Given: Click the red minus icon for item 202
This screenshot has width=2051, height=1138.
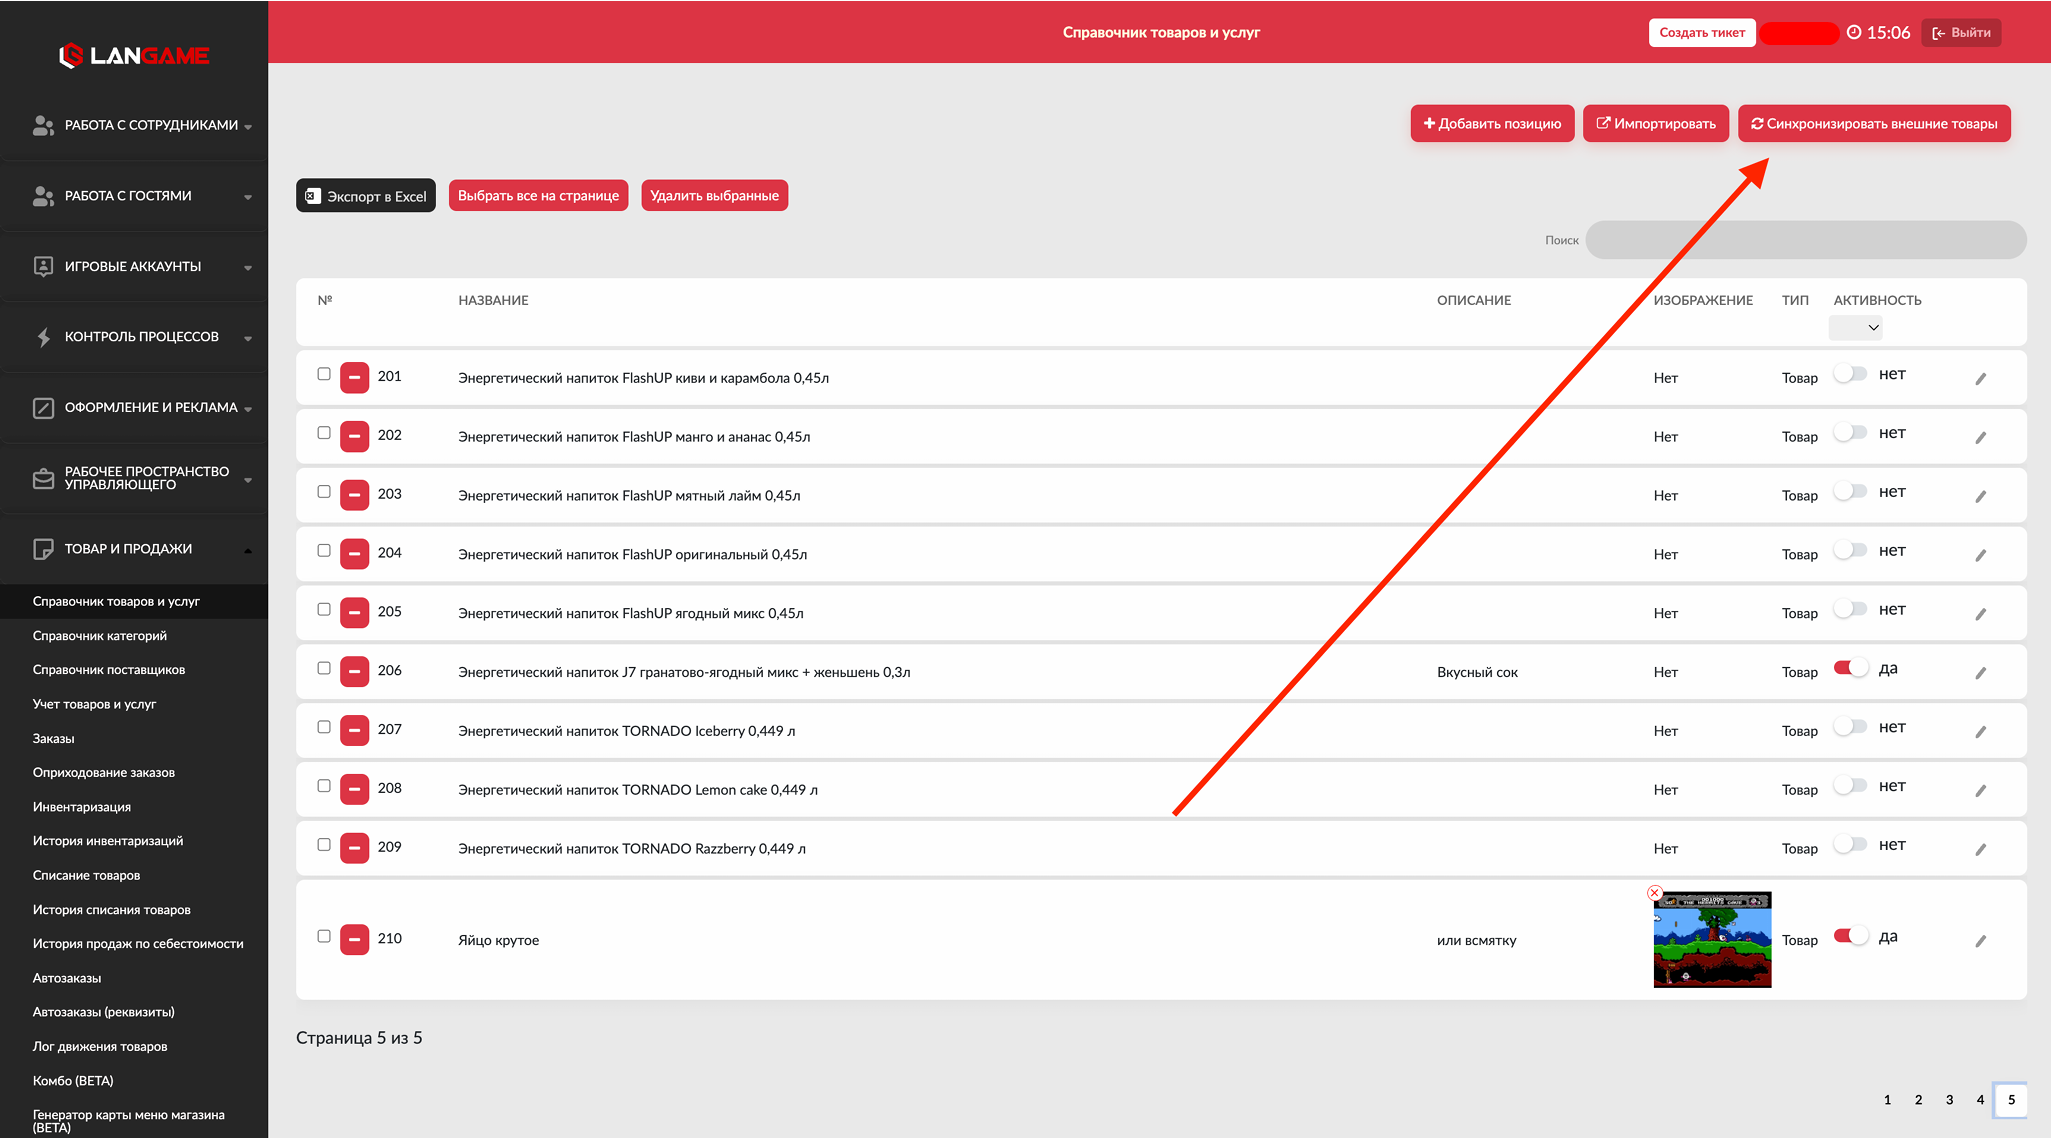Looking at the screenshot, I should coord(354,437).
